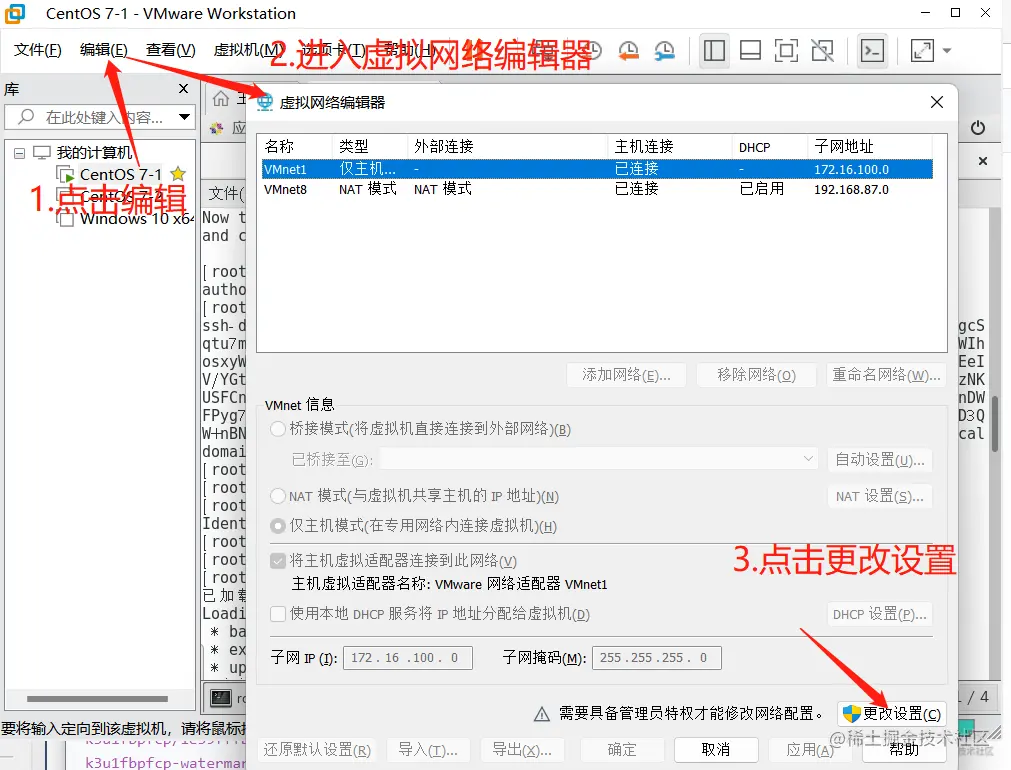
Task: Select the Windows 10 x64 virtual machine
Action: click(126, 219)
